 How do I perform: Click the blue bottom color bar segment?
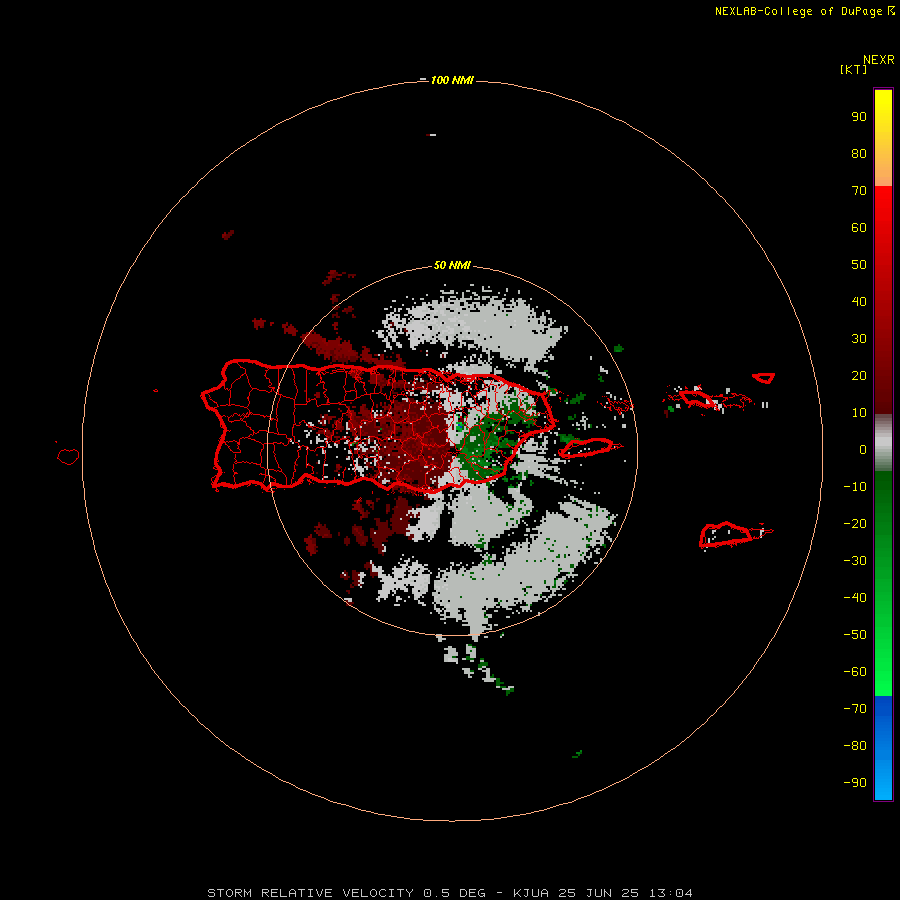883,747
